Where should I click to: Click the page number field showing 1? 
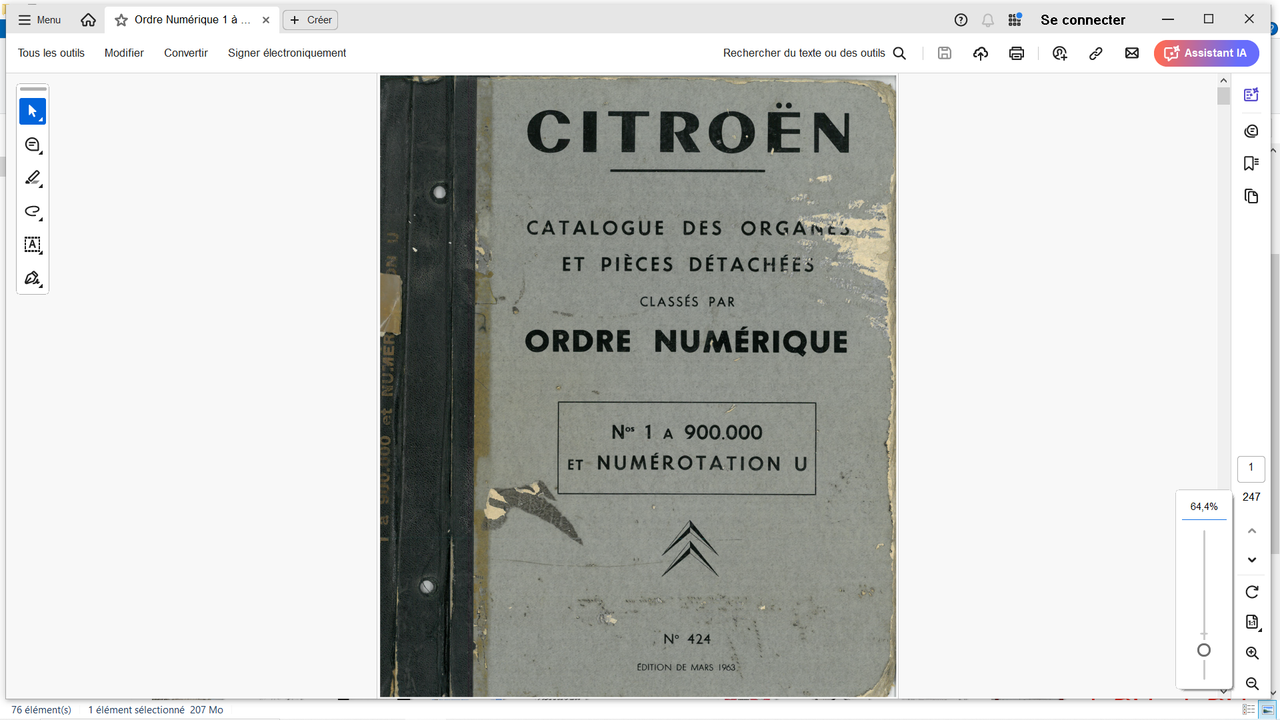(x=1251, y=468)
